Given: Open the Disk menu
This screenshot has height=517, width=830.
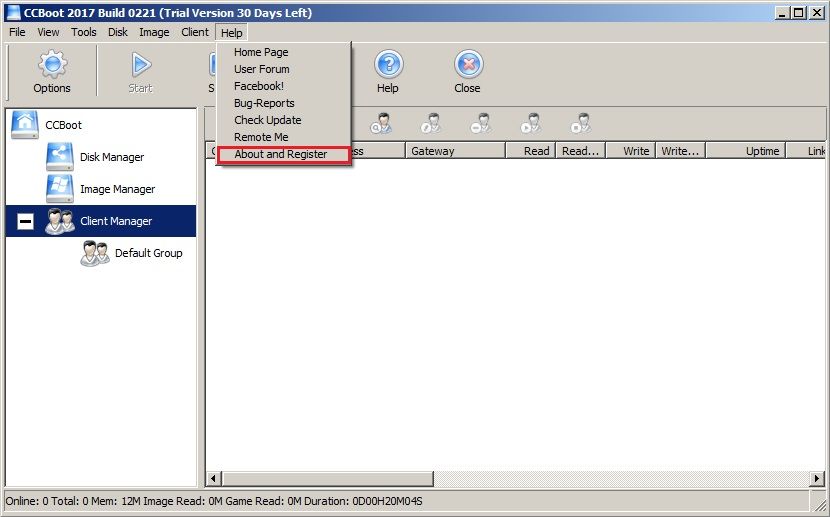Looking at the screenshot, I should (x=118, y=32).
